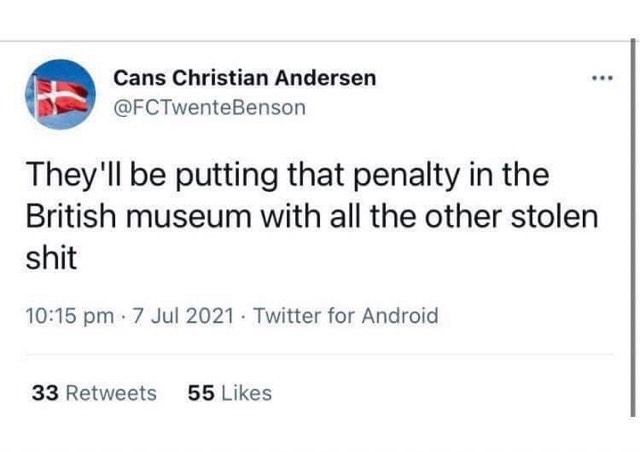
Task: View the 33 Retweets list
Action: [94, 393]
